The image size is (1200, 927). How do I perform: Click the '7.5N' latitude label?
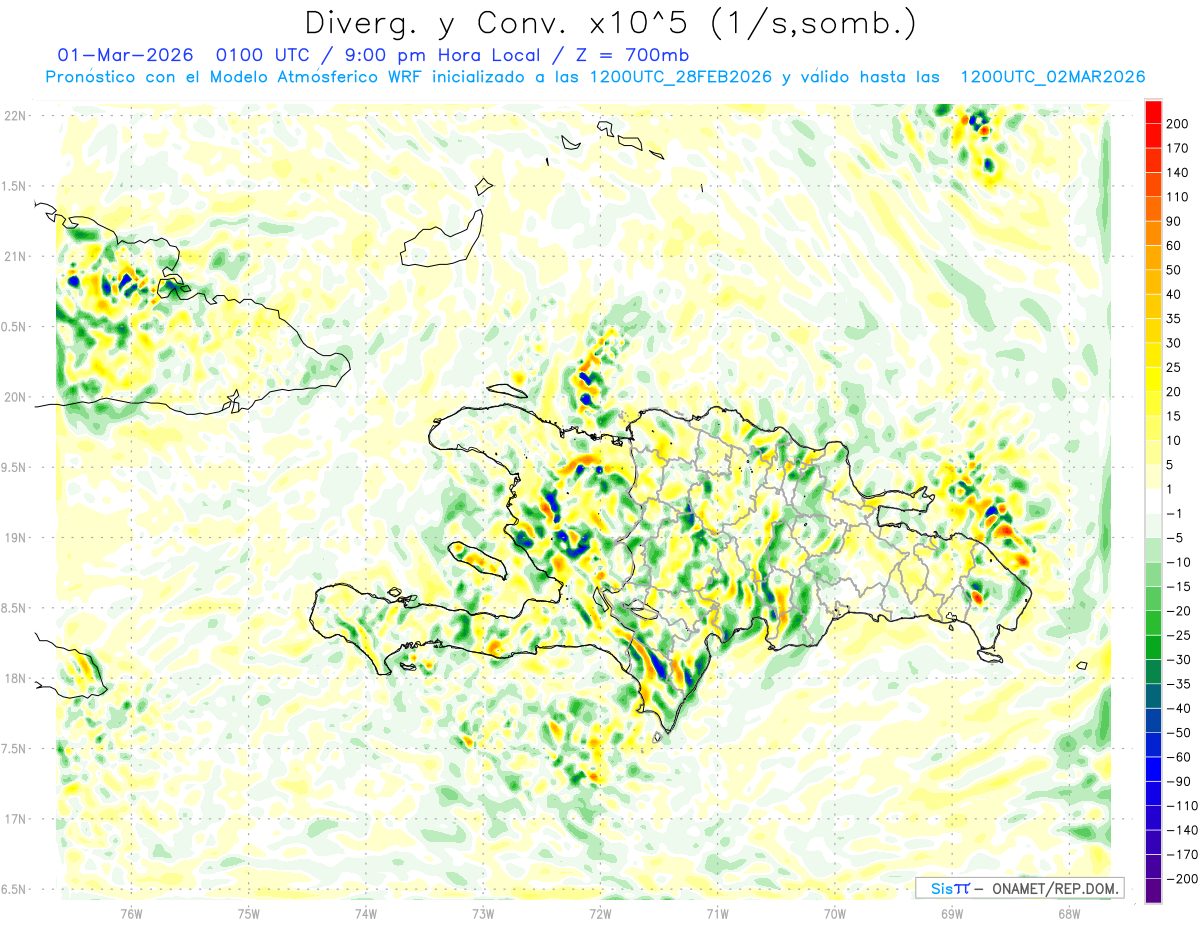click(x=14, y=748)
